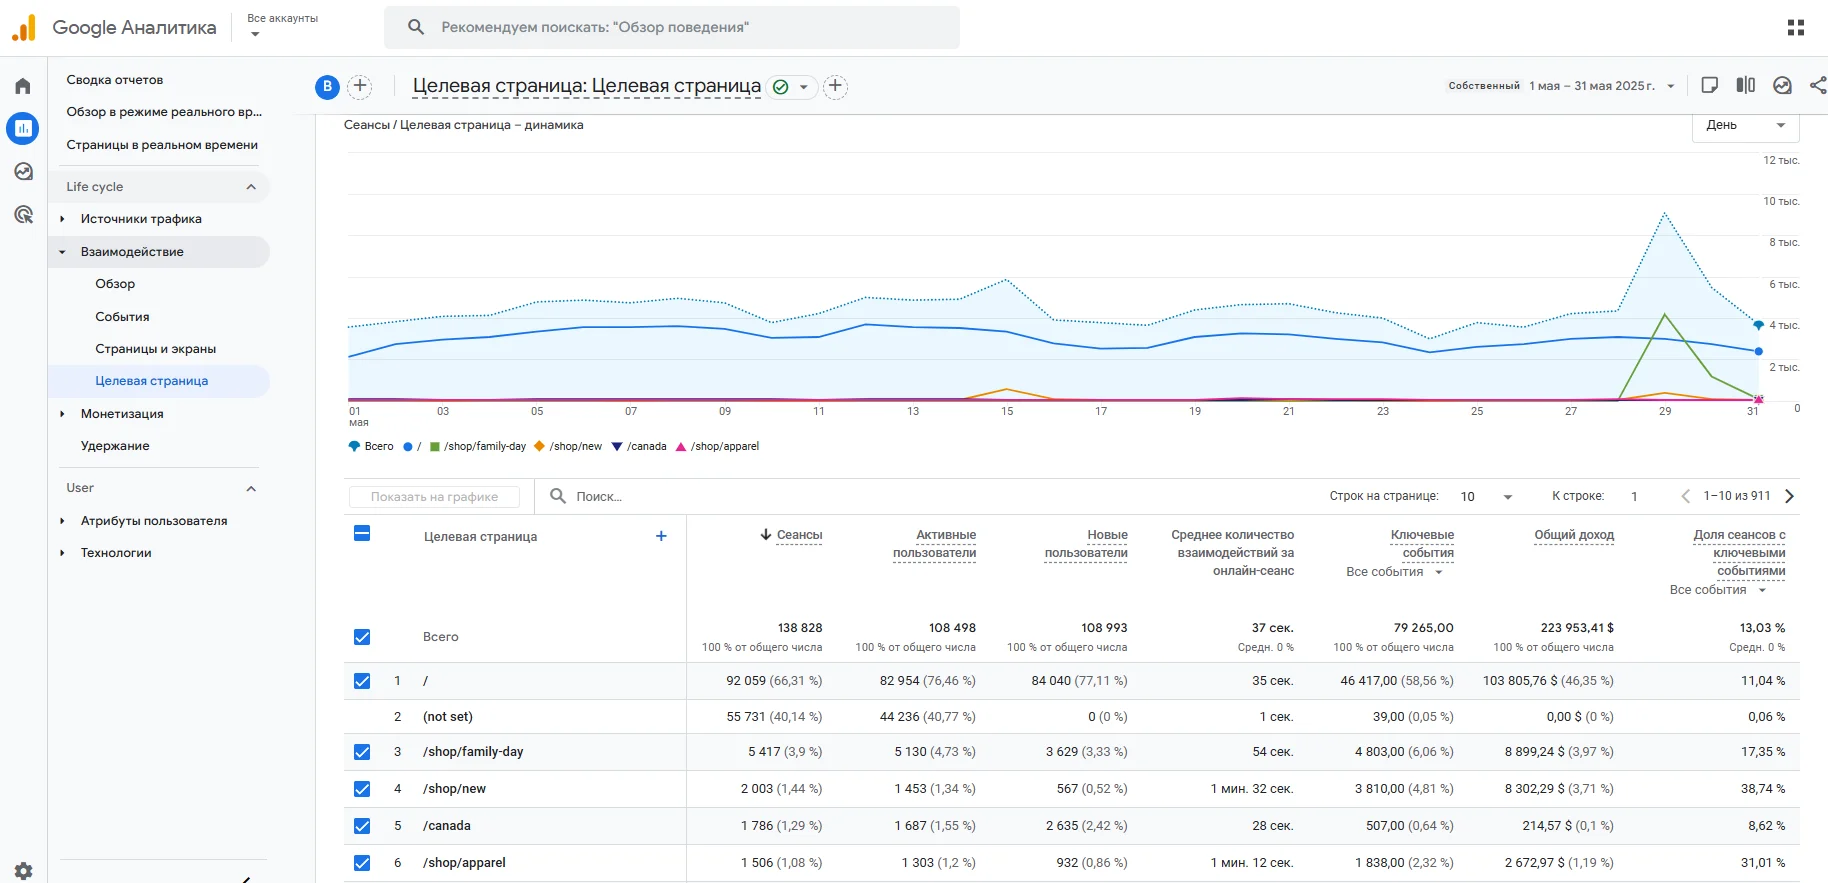Viewport: 1828px width, 883px height.
Task: Open the Admin settings gear
Action: [x=23, y=870]
